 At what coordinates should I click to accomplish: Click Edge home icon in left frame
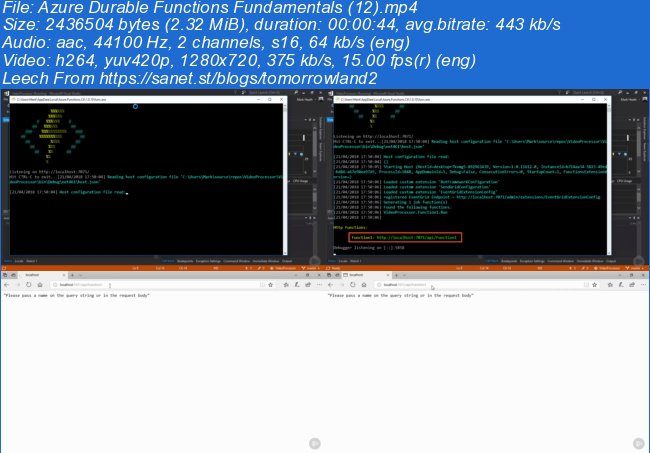(x=40, y=285)
